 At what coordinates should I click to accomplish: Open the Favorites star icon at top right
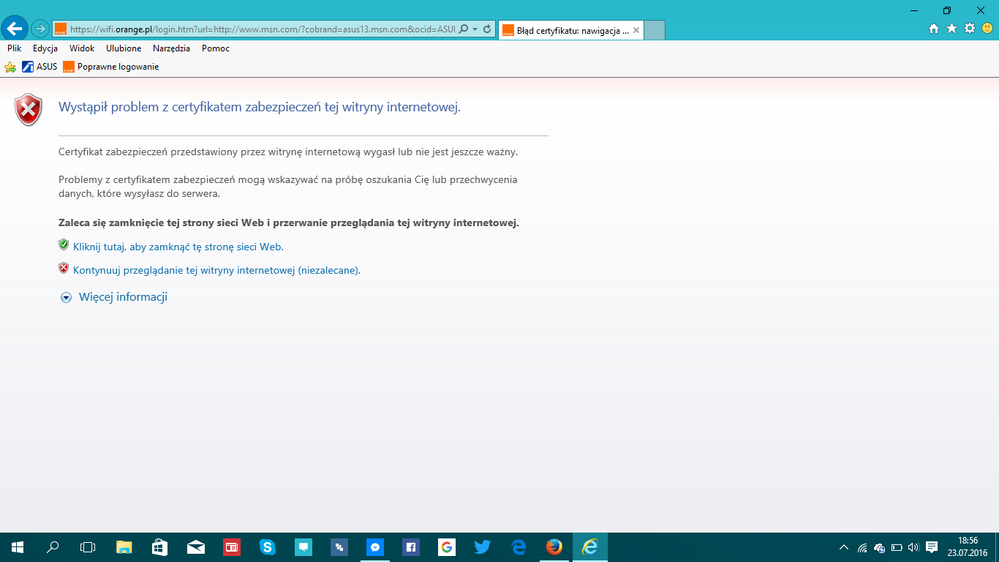(951, 29)
